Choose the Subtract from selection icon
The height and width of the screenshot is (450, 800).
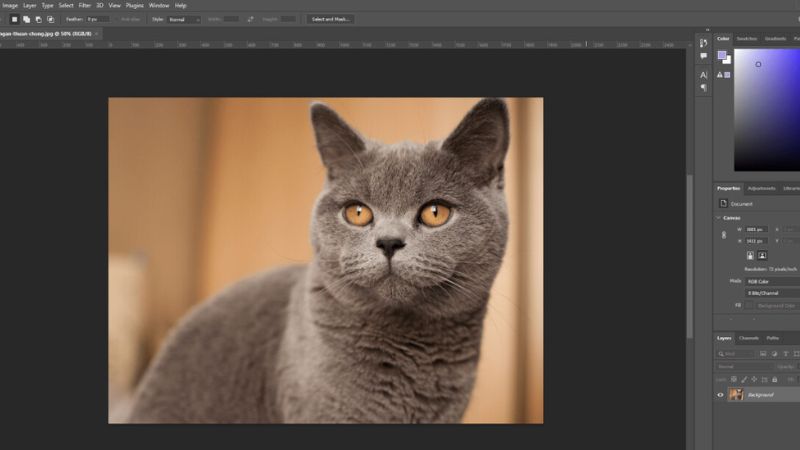pos(38,19)
